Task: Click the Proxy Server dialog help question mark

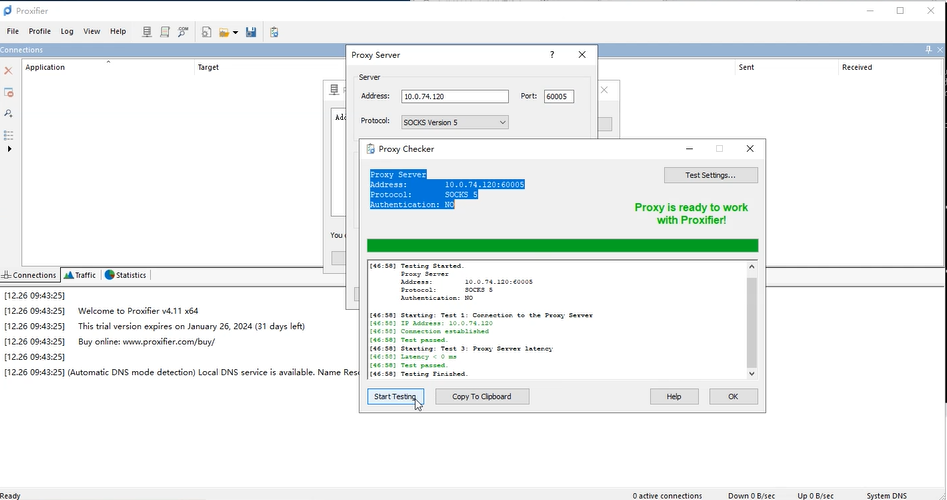Action: click(x=552, y=54)
